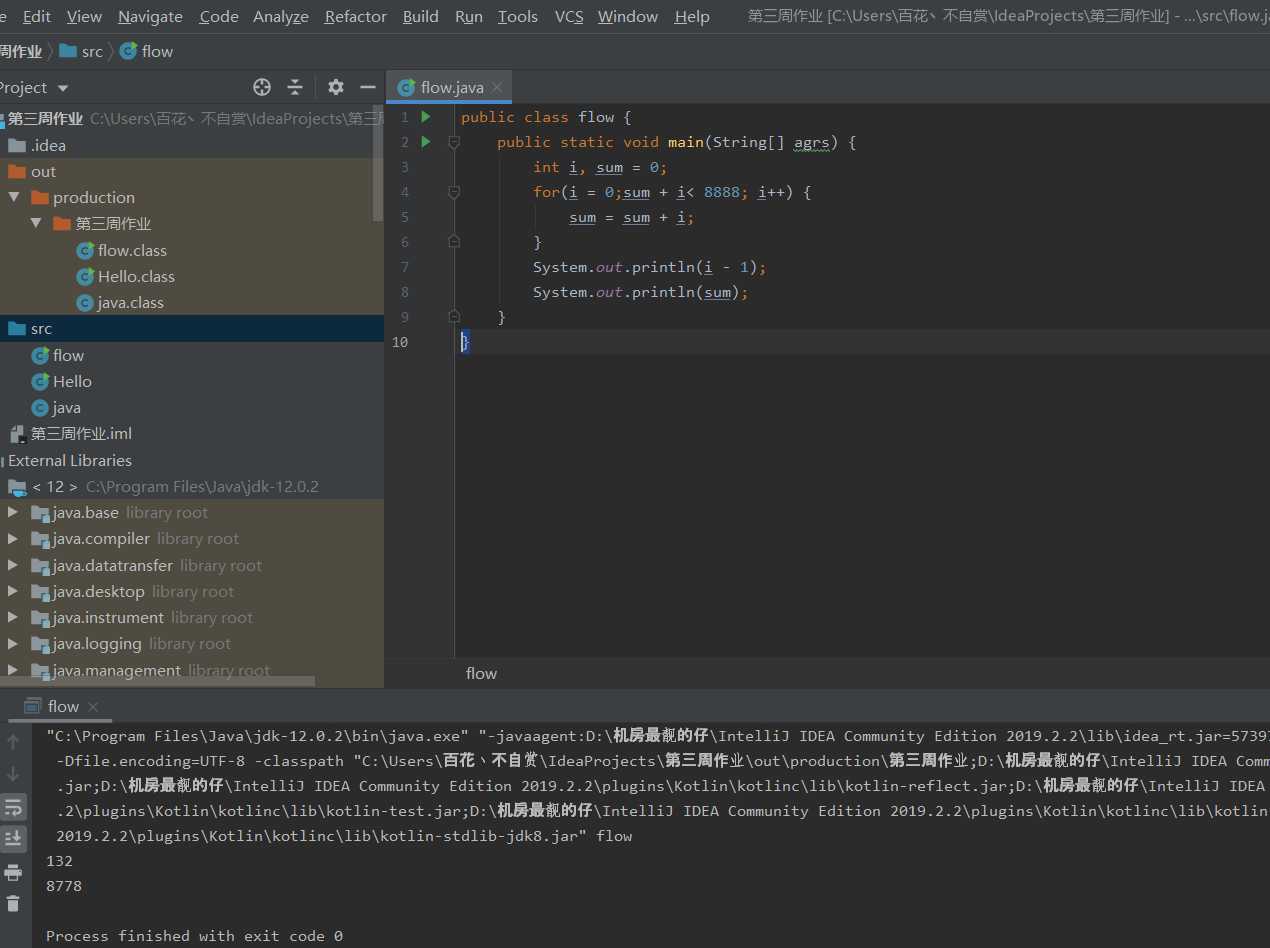Fold the main method at line 2
This screenshot has width=1270, height=948.
tap(453, 142)
